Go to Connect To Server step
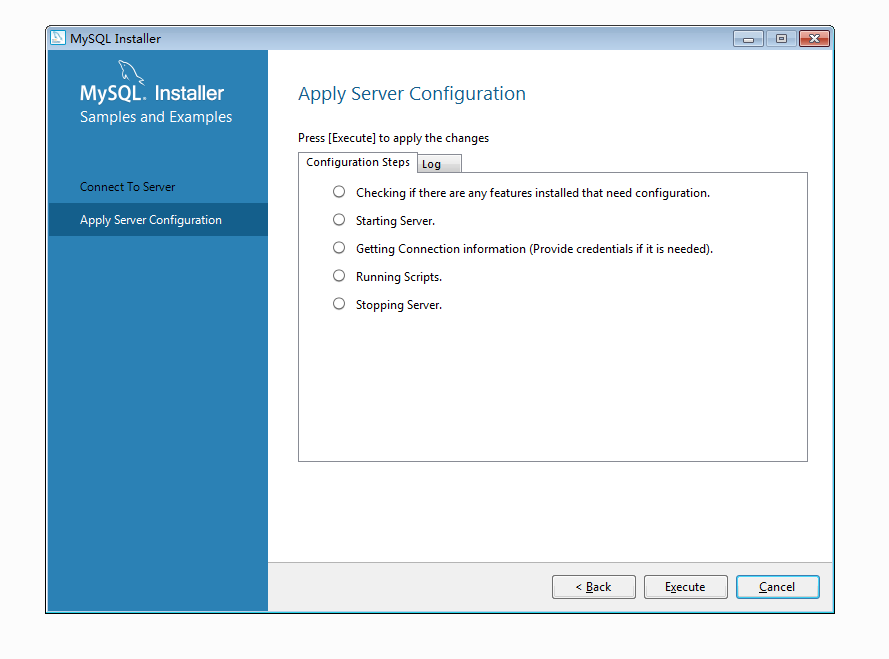 point(128,187)
